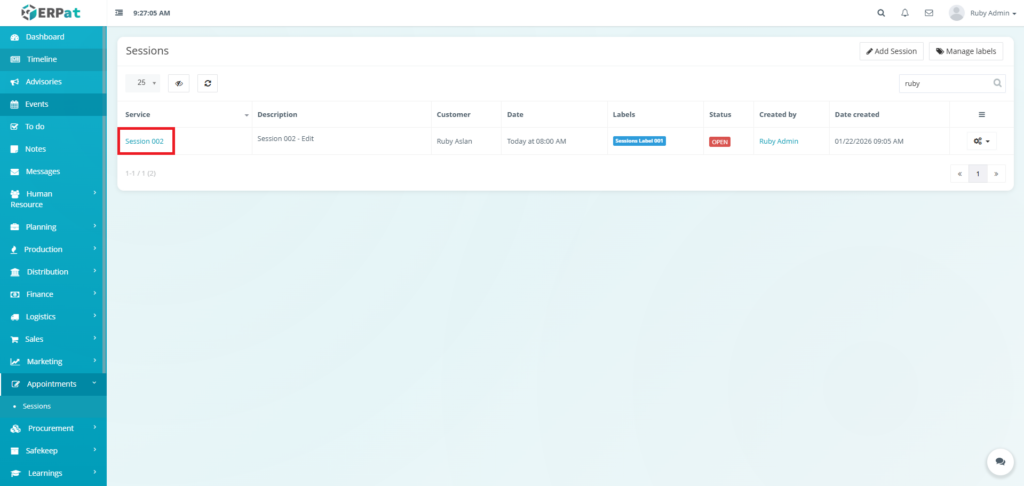Toggle the sidebar hamburger menu icon

point(120,13)
